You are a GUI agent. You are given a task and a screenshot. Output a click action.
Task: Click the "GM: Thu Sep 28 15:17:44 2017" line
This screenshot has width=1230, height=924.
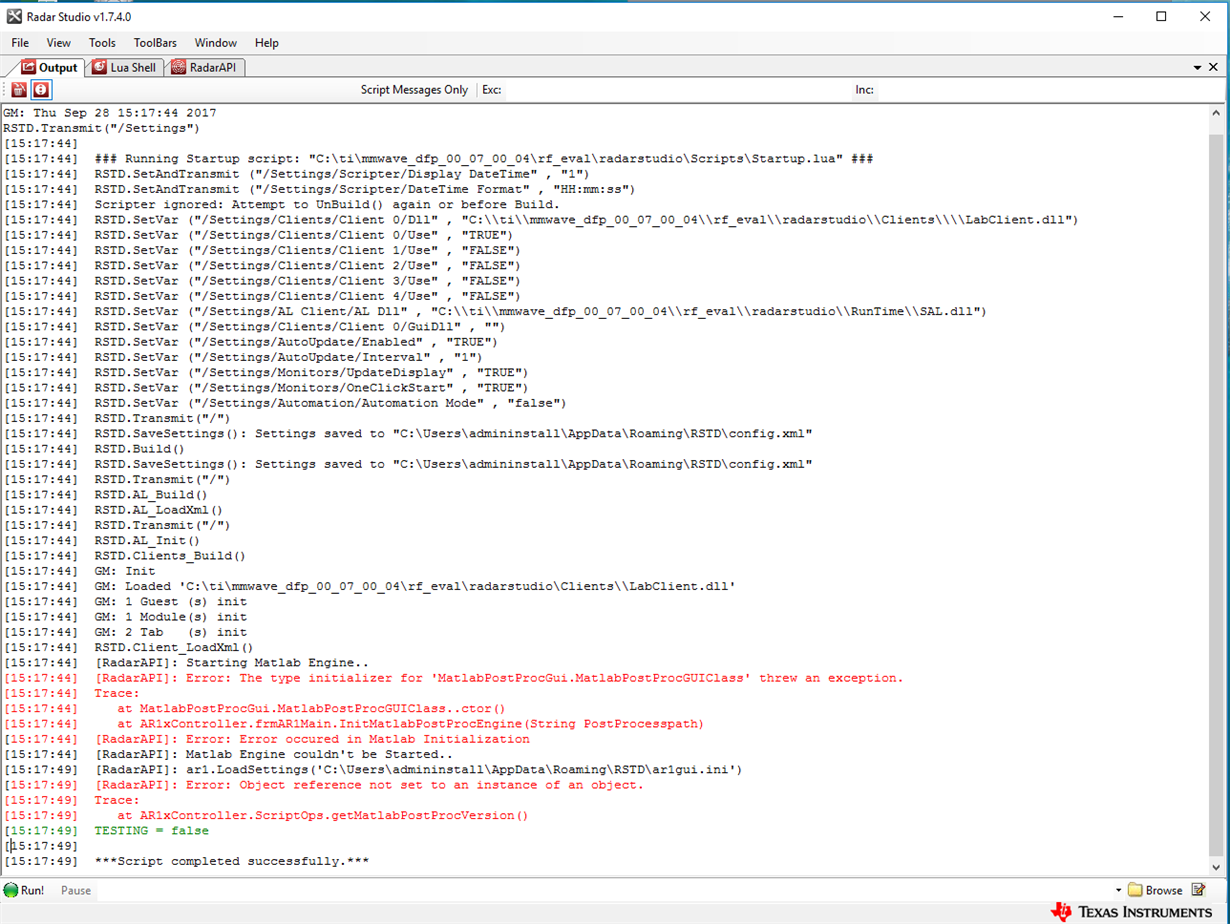(110, 113)
